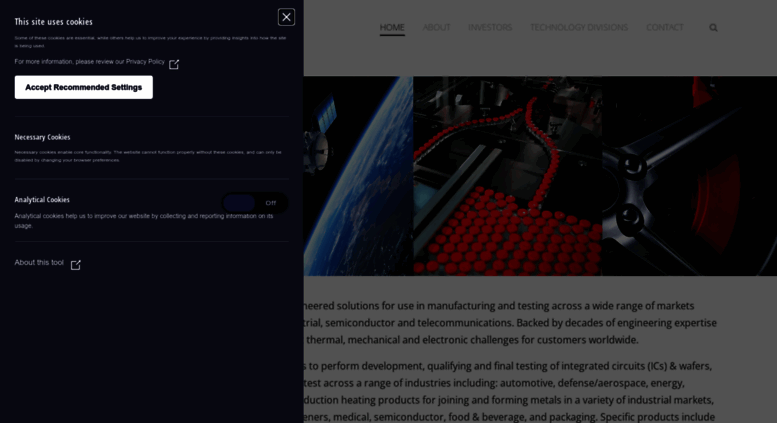The height and width of the screenshot is (423, 777).
Task: Open the Privacy Policy link
Action: (x=145, y=62)
